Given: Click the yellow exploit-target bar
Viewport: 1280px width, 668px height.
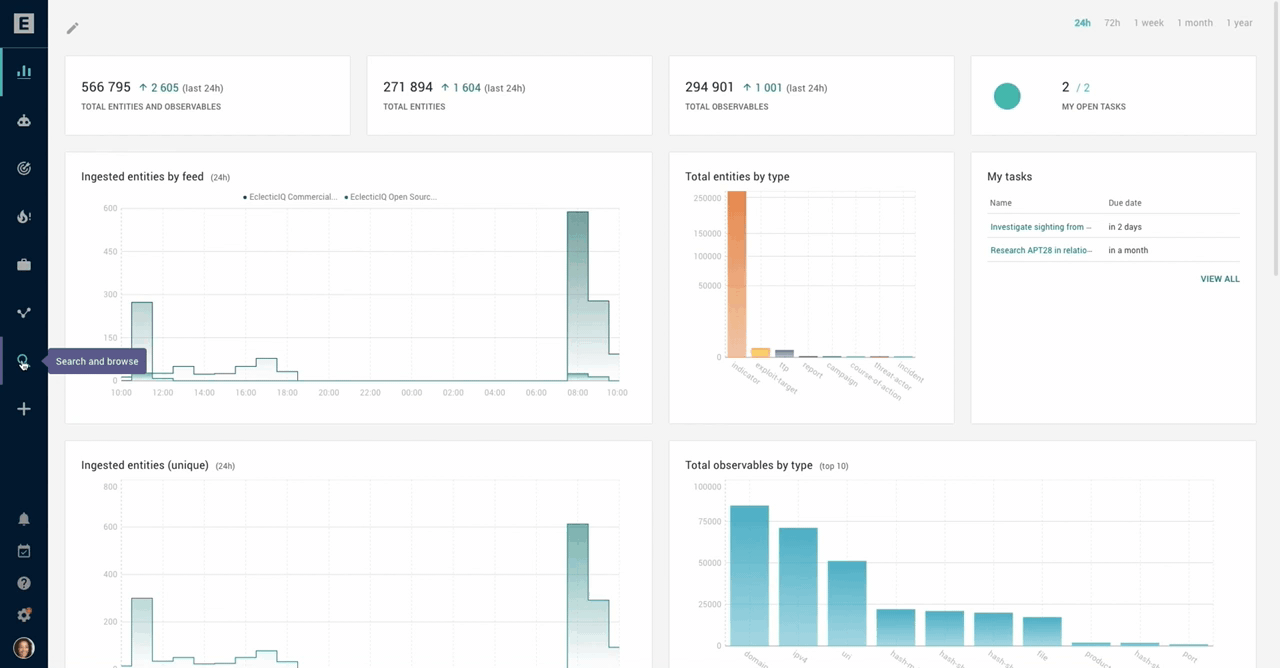Looking at the screenshot, I should (x=761, y=352).
